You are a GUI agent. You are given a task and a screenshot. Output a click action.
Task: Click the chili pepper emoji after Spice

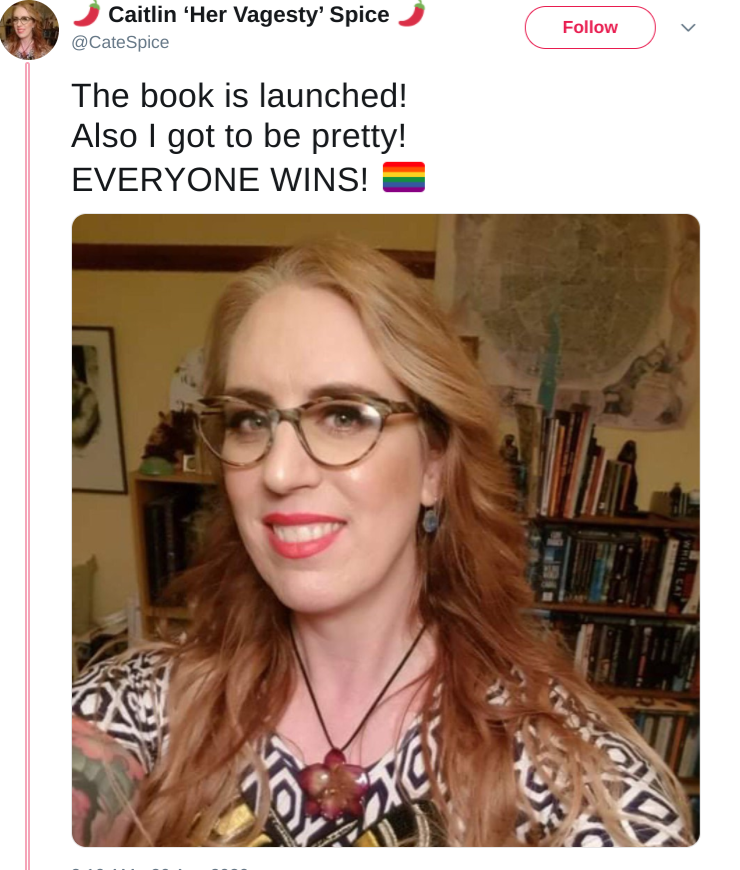(412, 13)
